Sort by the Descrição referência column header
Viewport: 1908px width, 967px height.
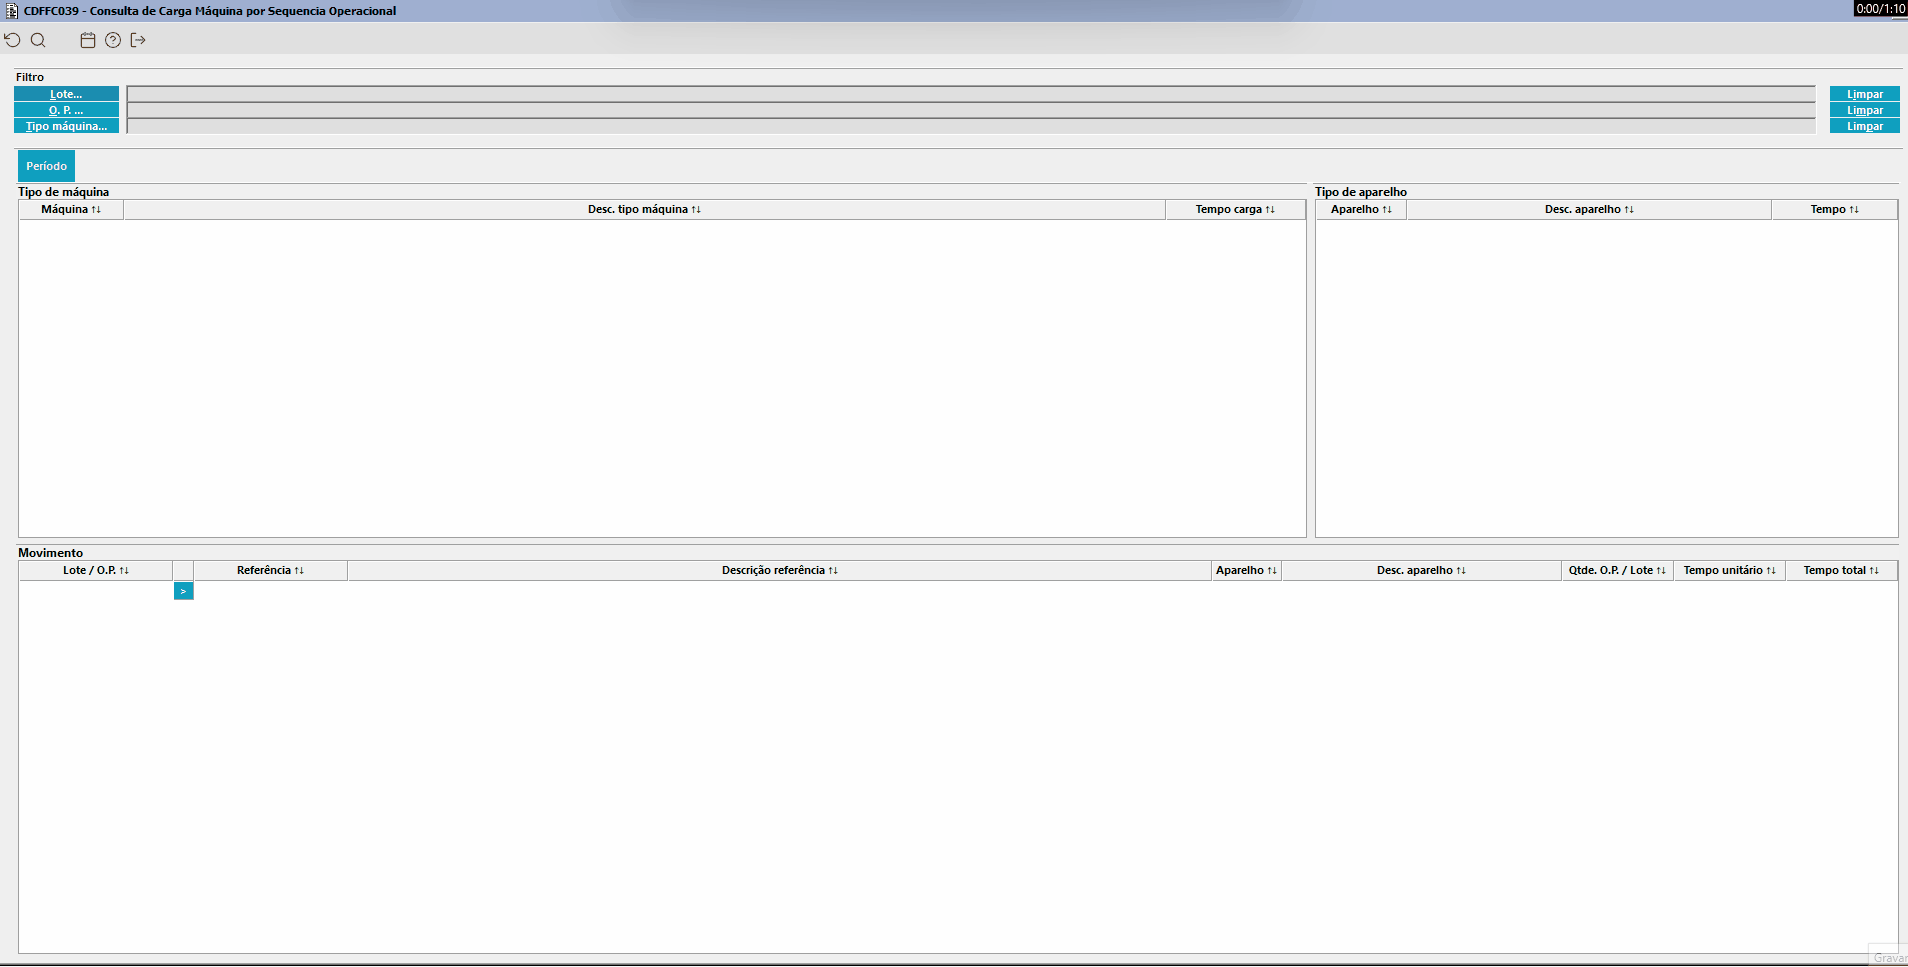click(780, 570)
